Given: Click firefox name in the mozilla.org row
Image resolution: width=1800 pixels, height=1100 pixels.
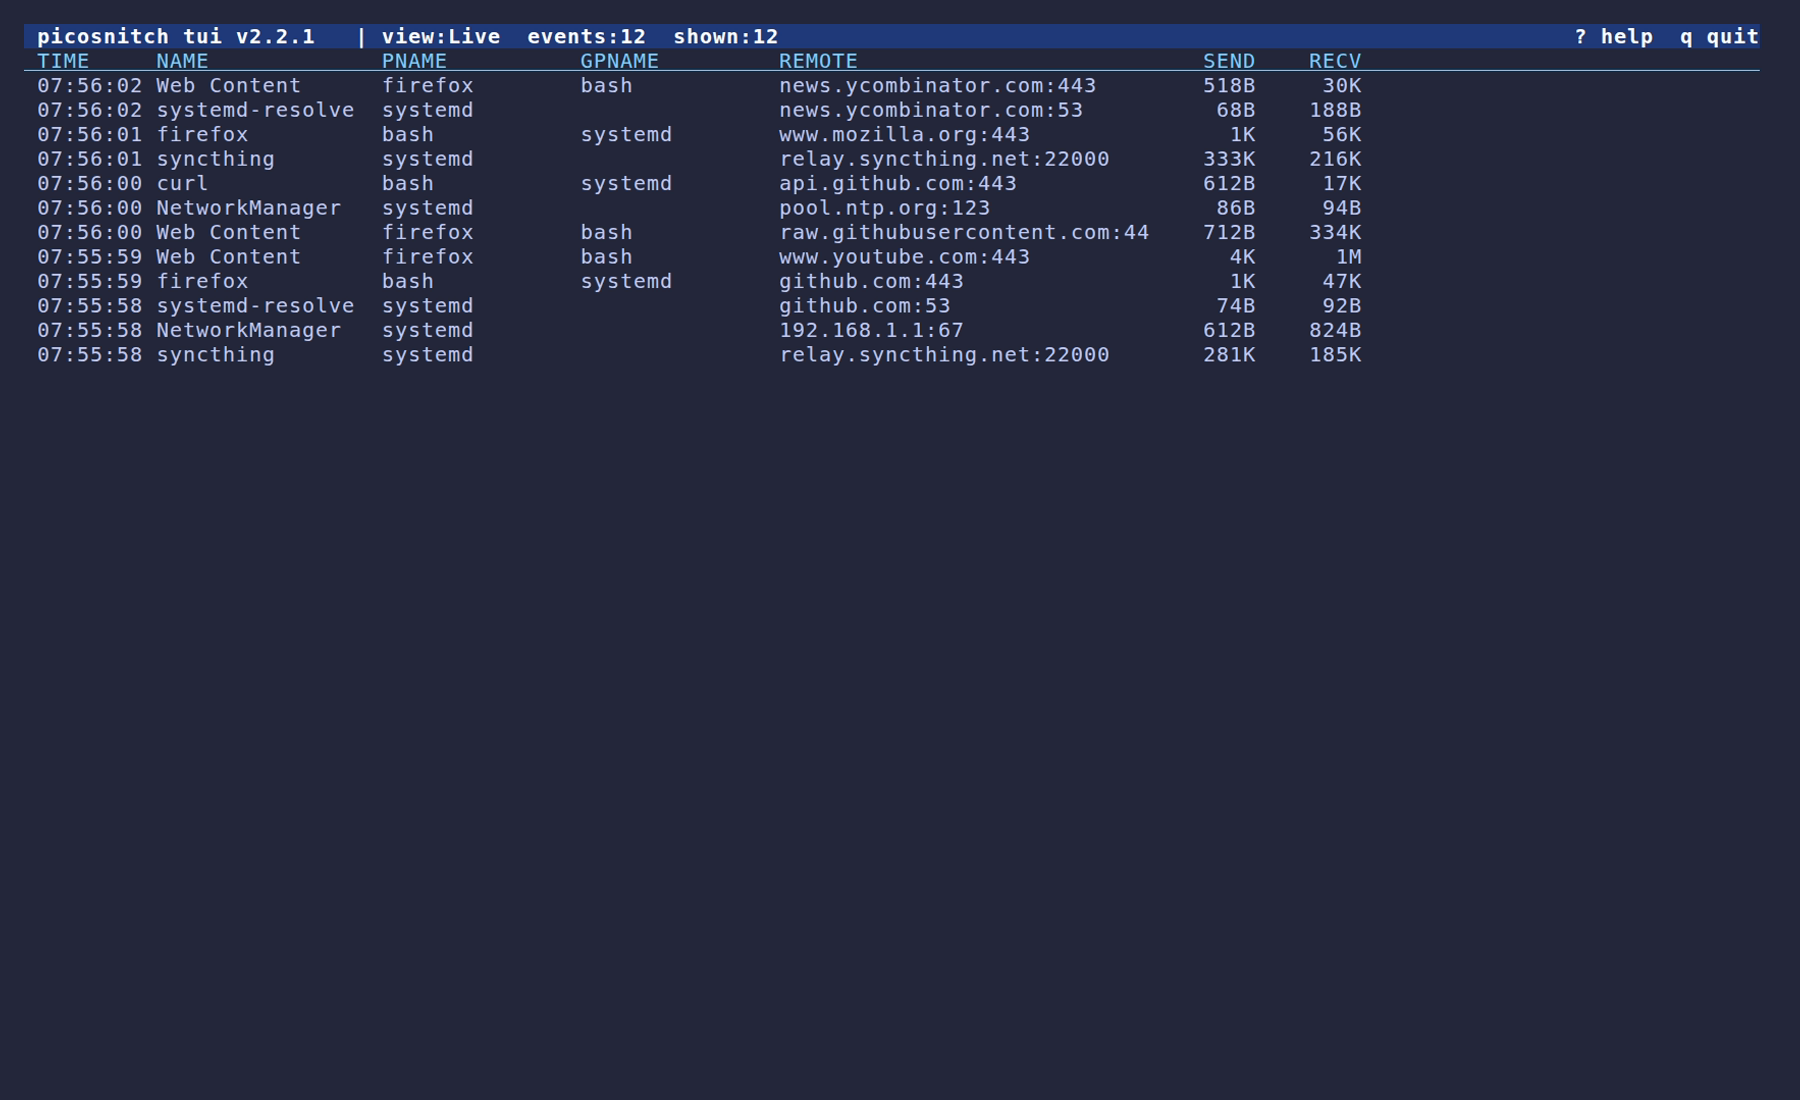Looking at the screenshot, I should [x=202, y=135].
